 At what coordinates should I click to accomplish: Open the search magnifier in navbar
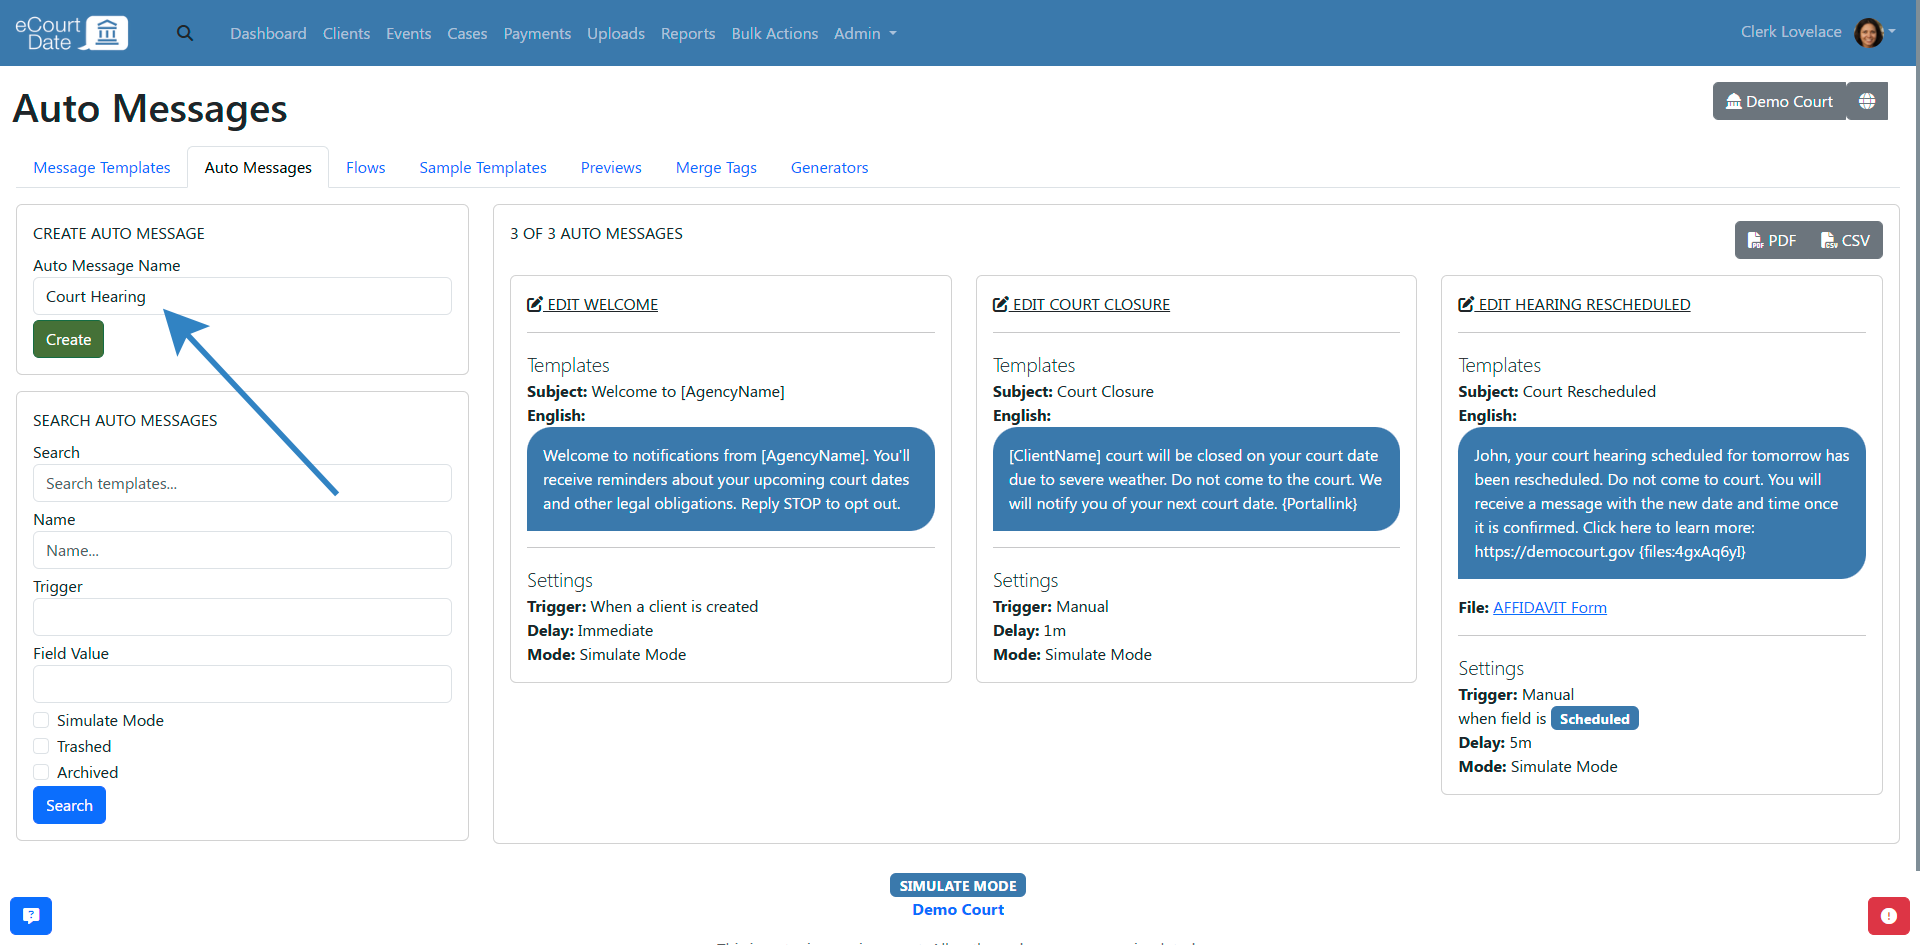(x=185, y=33)
